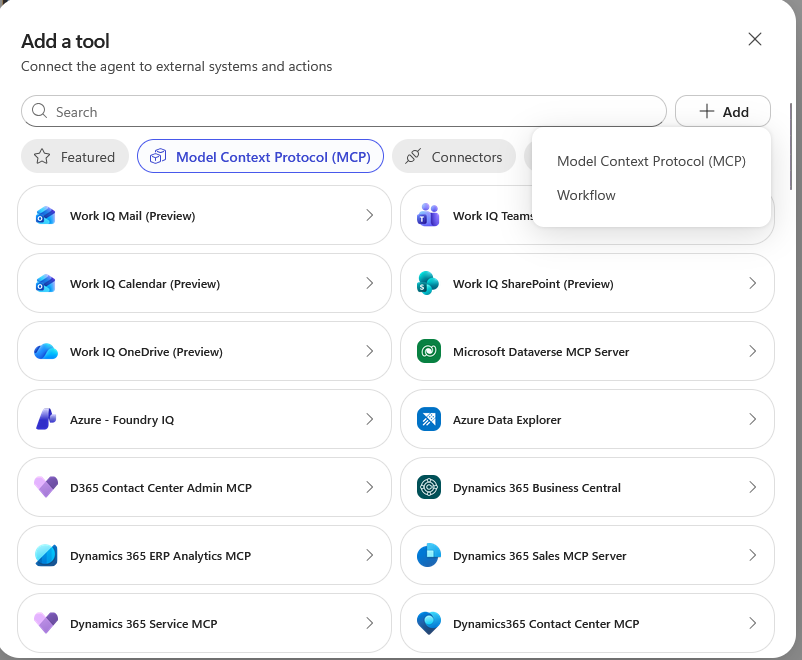The width and height of the screenshot is (802, 660).
Task: Click the Work IQ Calendar Outlook icon
Action: (46, 283)
